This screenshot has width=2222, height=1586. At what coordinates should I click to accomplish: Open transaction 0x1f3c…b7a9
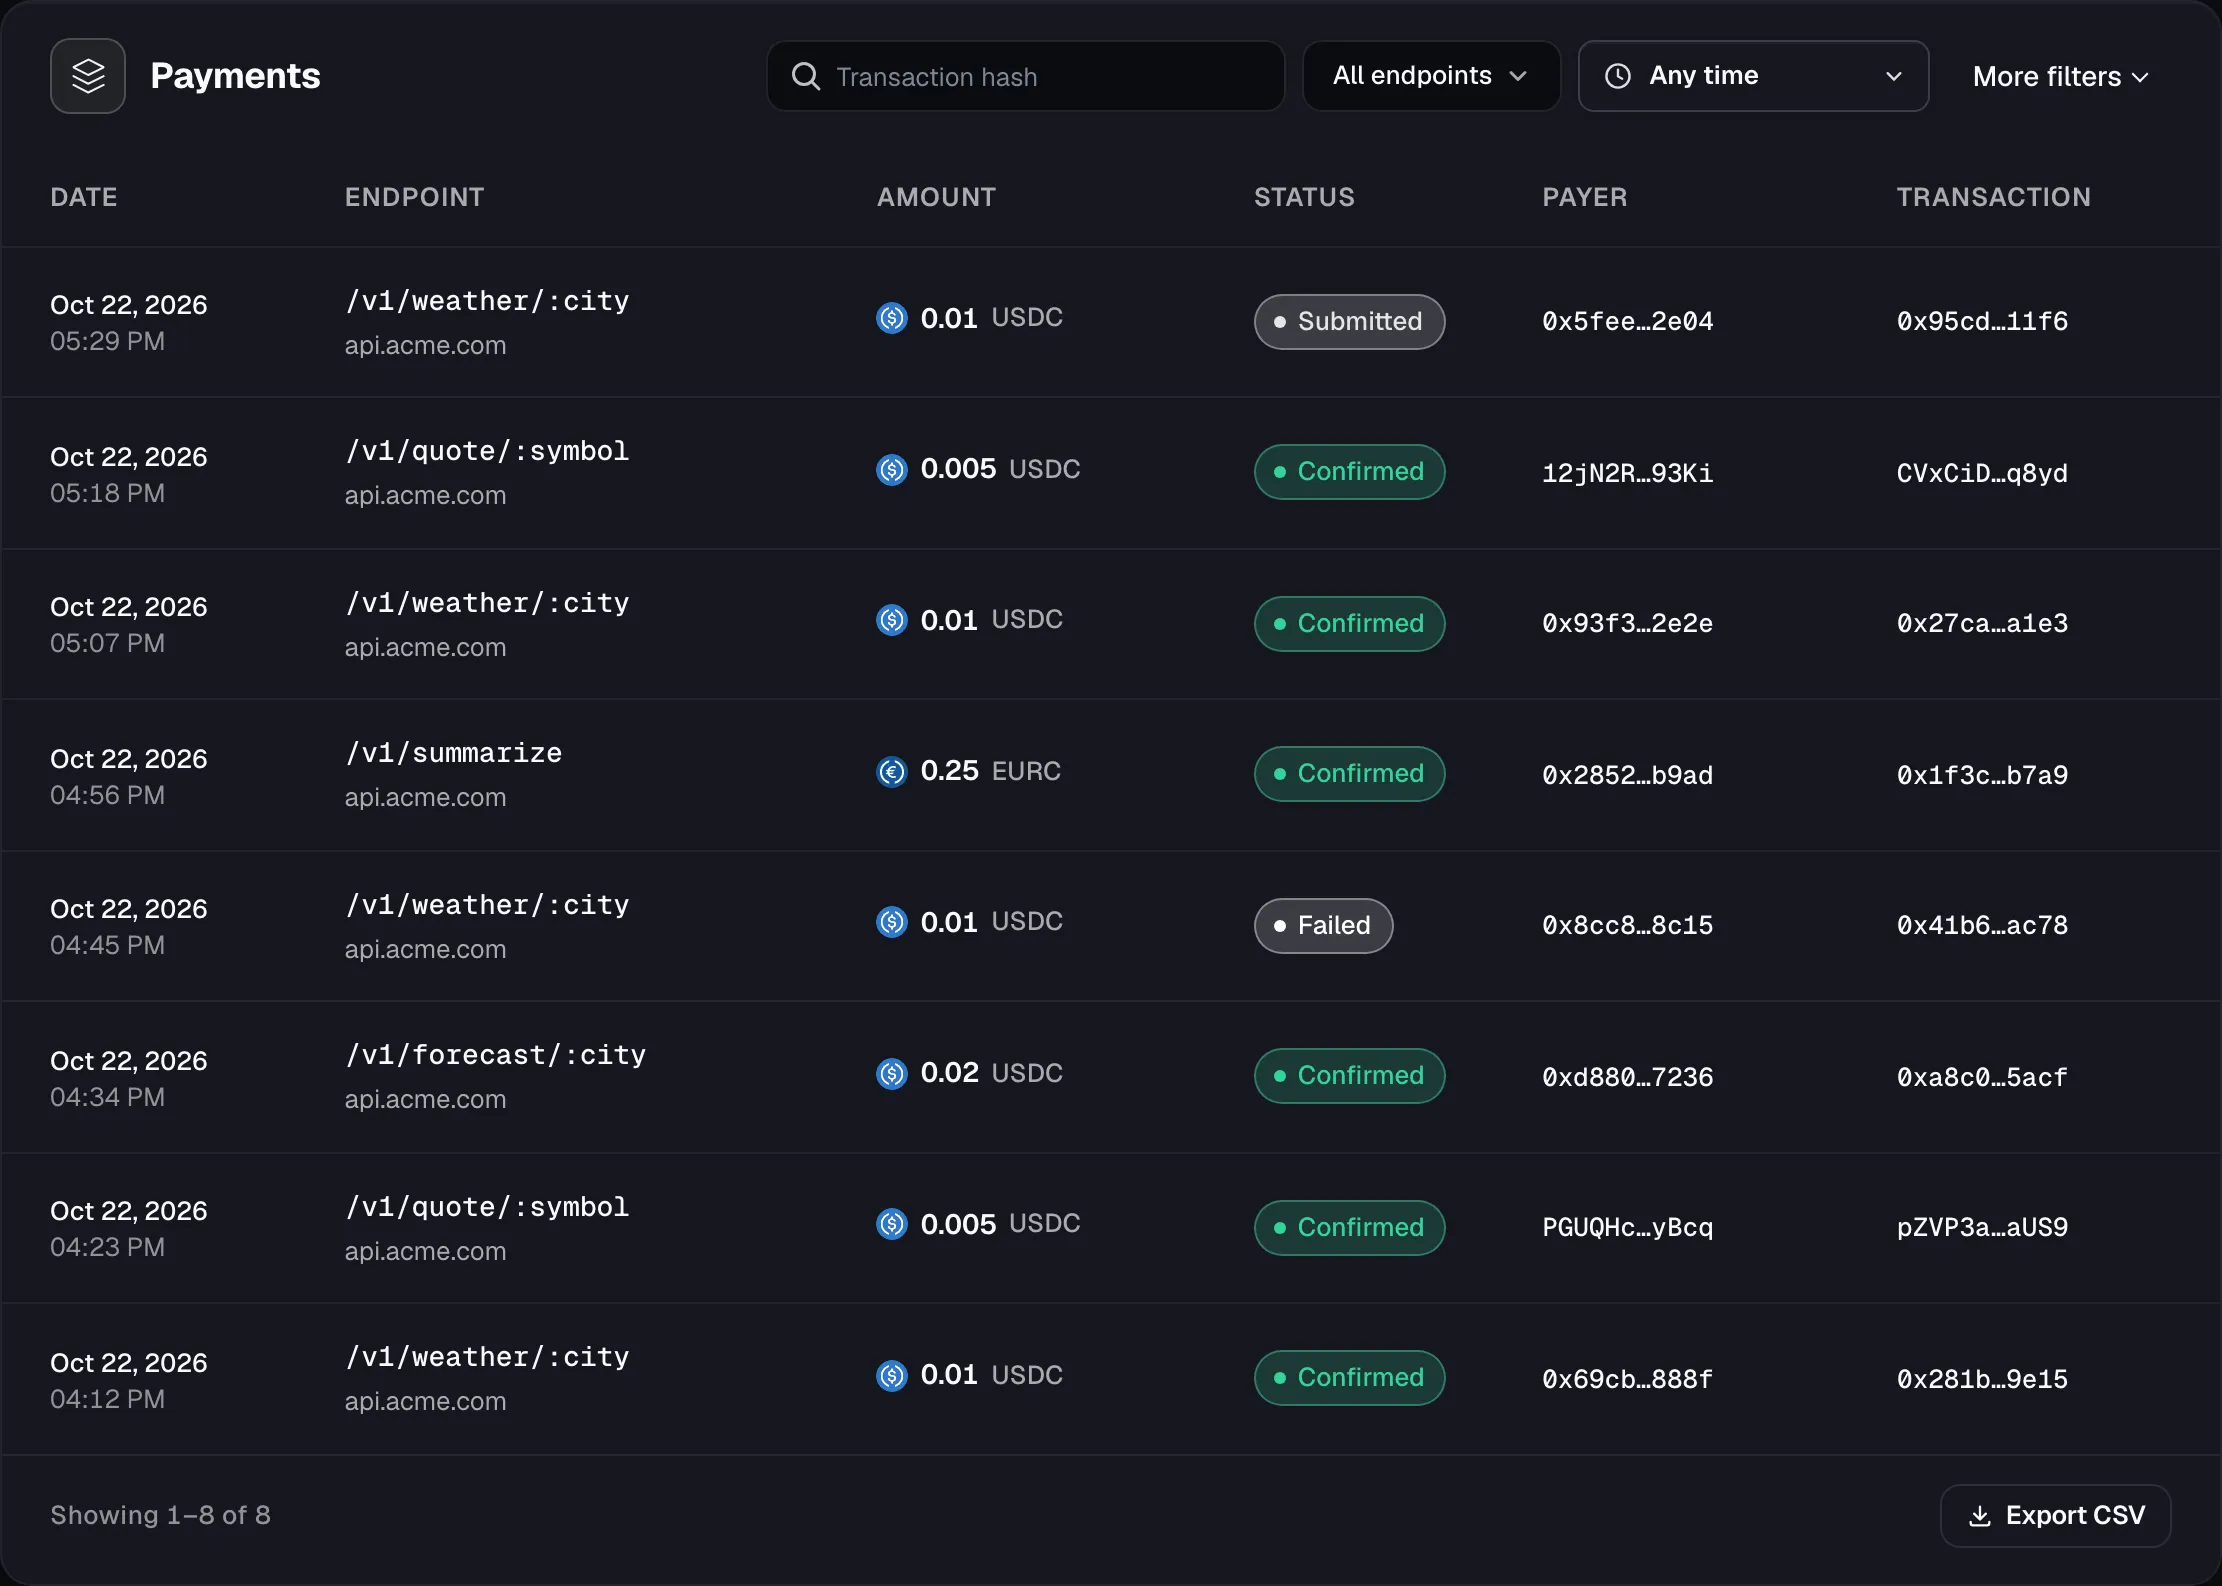[x=1982, y=775]
